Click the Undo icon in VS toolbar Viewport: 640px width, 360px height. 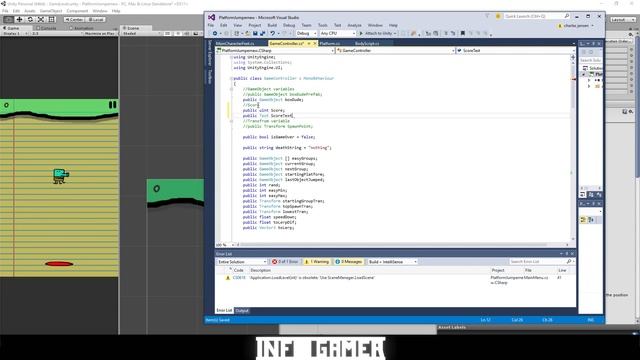(273, 33)
